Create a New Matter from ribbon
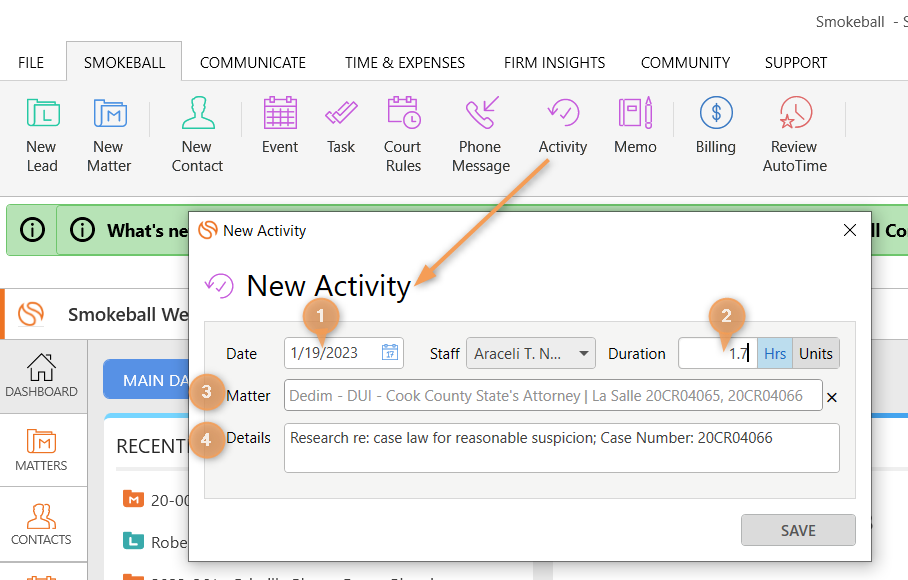 point(109,134)
